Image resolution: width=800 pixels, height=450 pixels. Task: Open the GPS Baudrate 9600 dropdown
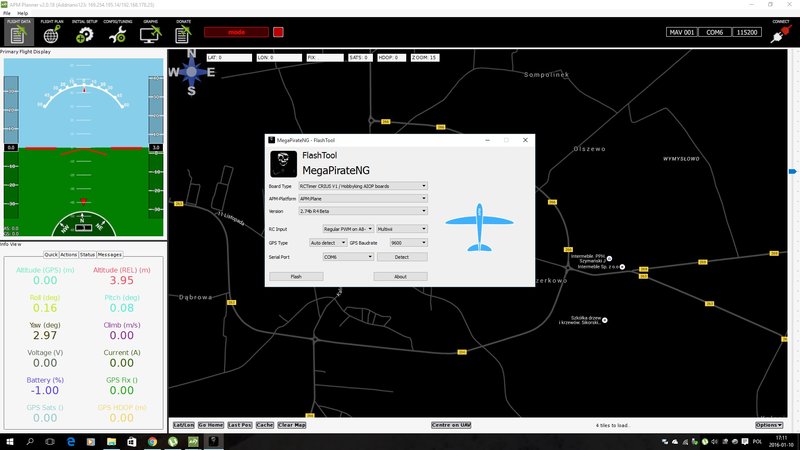click(x=408, y=243)
